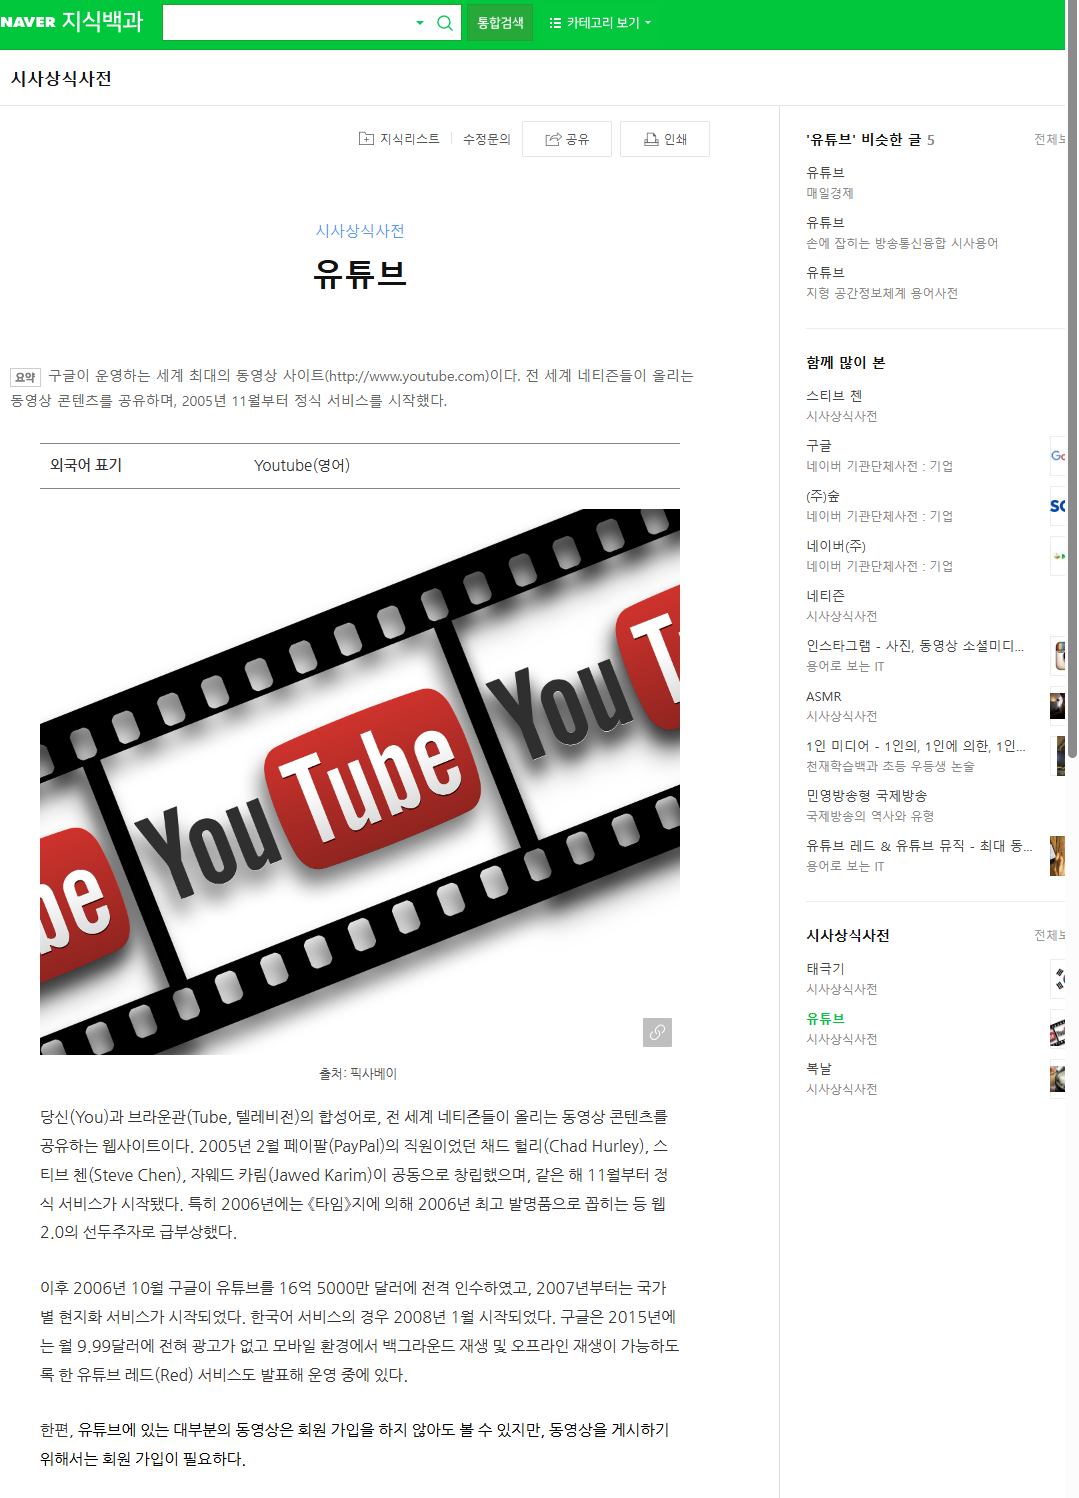1079x1498 pixels.
Task: Click the link icon on image
Action: (657, 1032)
